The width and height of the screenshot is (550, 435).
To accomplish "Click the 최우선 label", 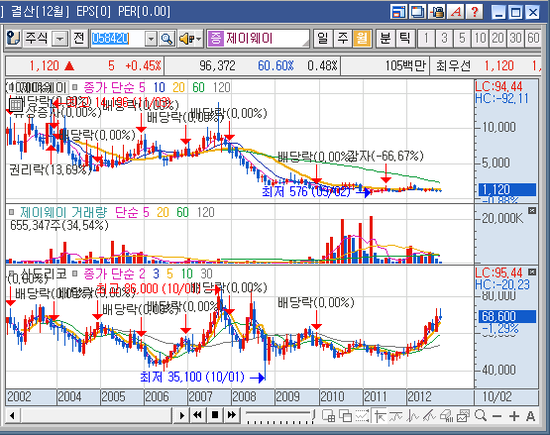I will 453,66.
